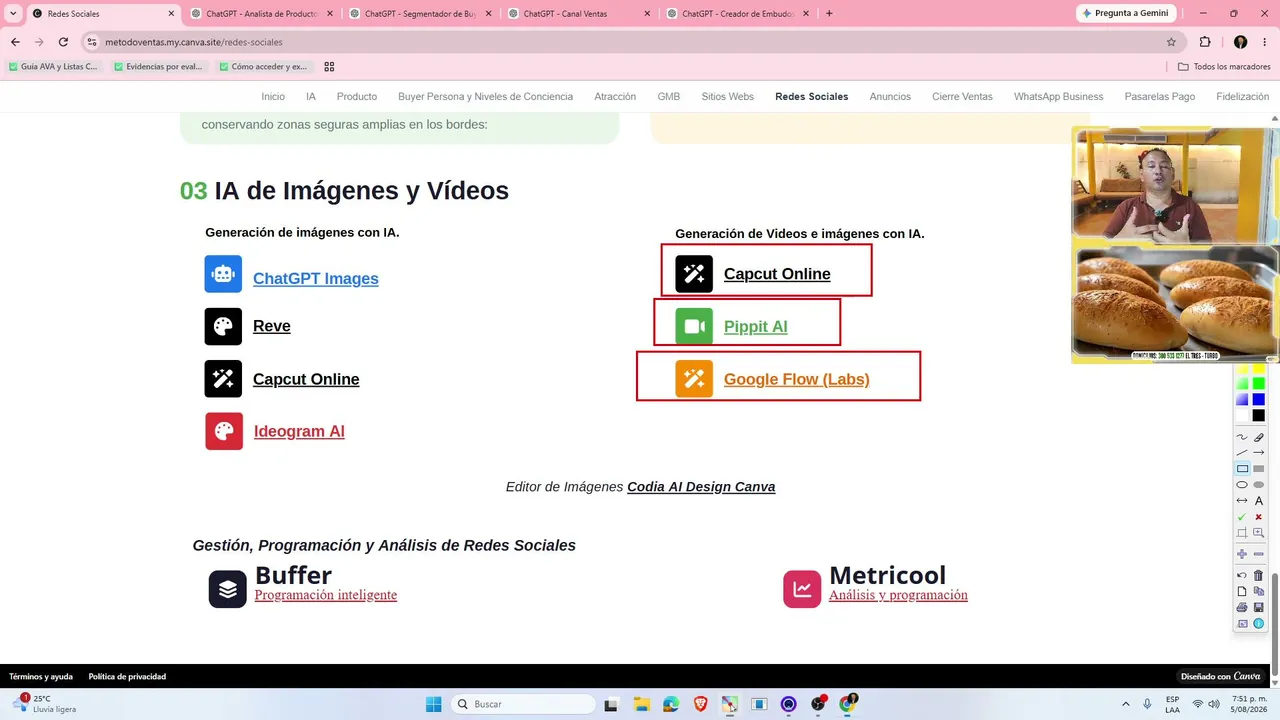Select the solid blue color swatch

1259,400
